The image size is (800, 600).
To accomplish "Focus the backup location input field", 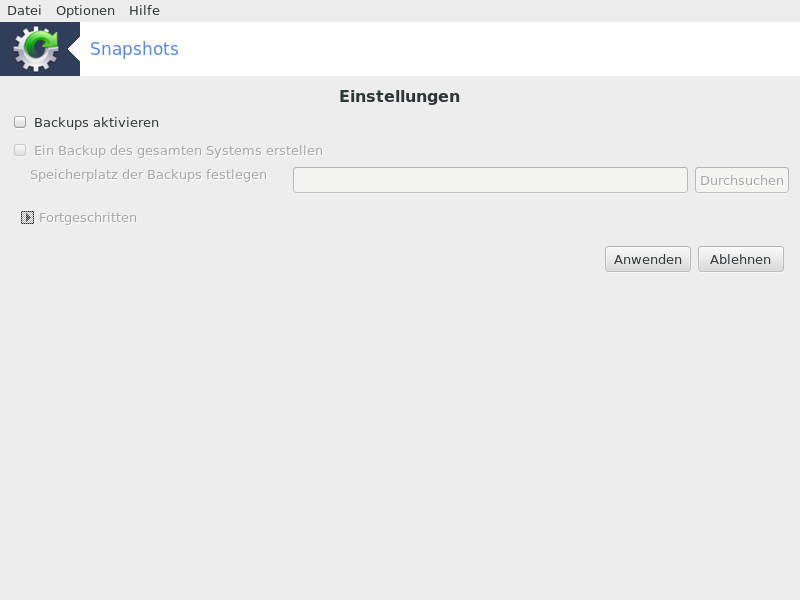I will point(490,180).
